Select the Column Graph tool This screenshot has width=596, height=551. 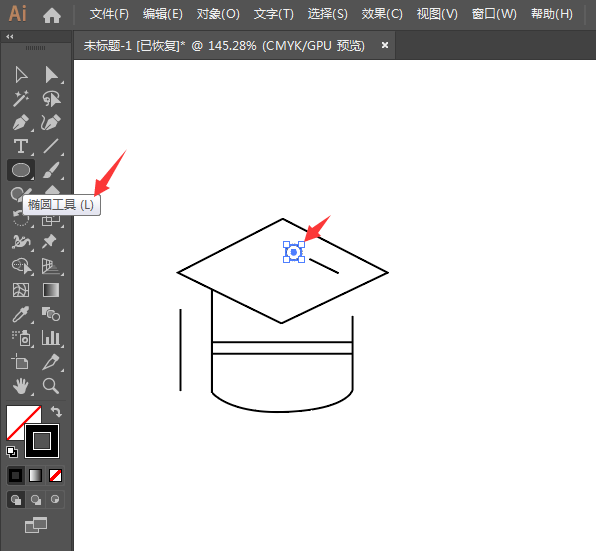[51, 338]
